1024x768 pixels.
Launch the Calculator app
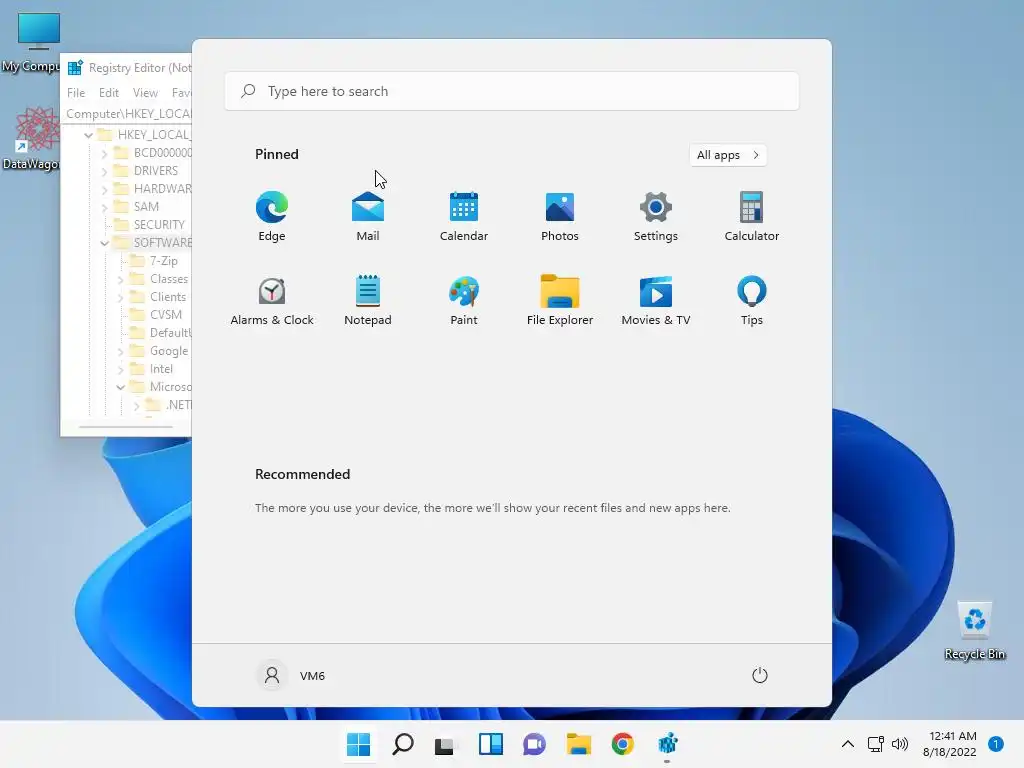click(752, 216)
